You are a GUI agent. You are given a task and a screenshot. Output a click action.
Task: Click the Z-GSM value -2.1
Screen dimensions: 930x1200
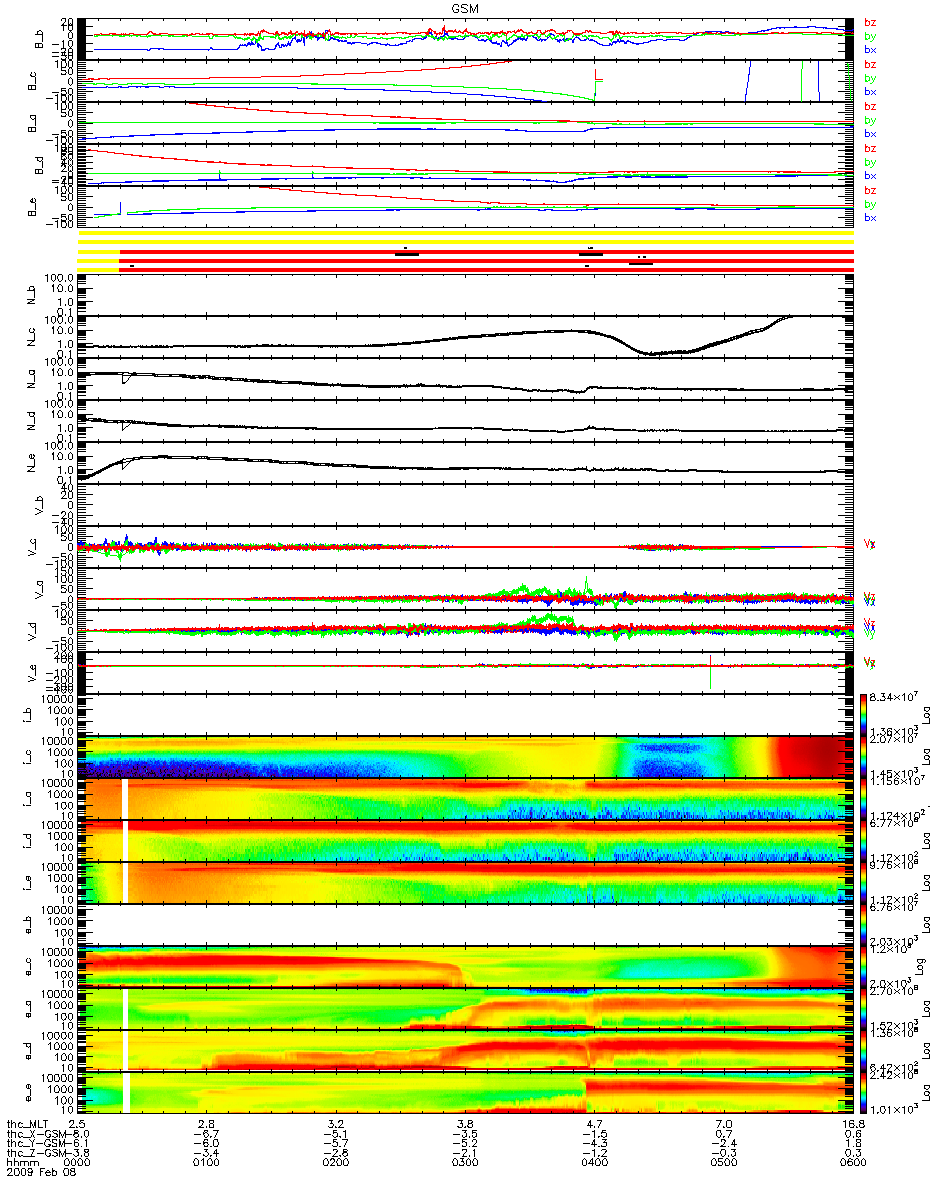465,1154
